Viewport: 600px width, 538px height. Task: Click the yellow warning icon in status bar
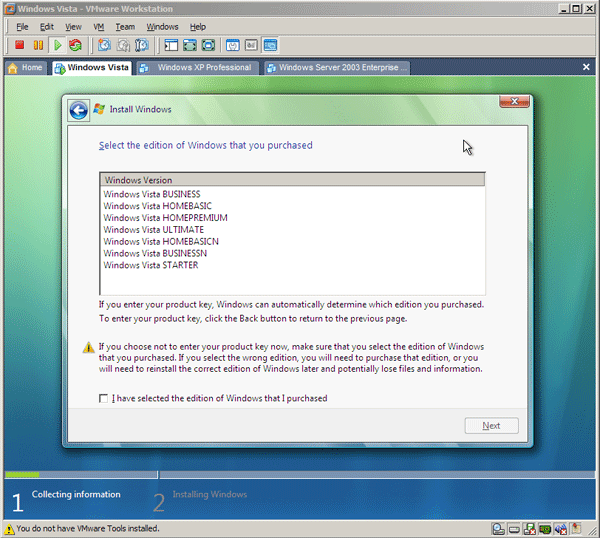tap(9, 529)
